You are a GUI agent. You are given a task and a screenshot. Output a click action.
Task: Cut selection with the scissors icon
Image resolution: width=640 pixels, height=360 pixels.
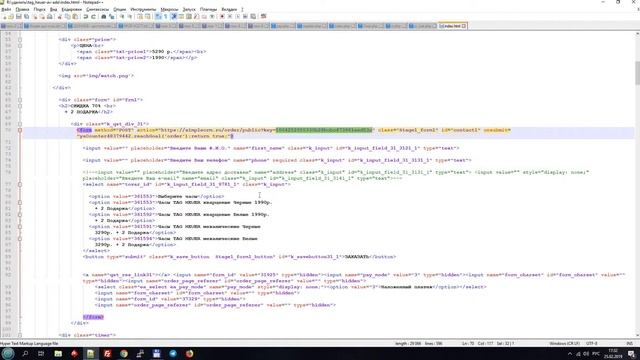pos(60,17)
